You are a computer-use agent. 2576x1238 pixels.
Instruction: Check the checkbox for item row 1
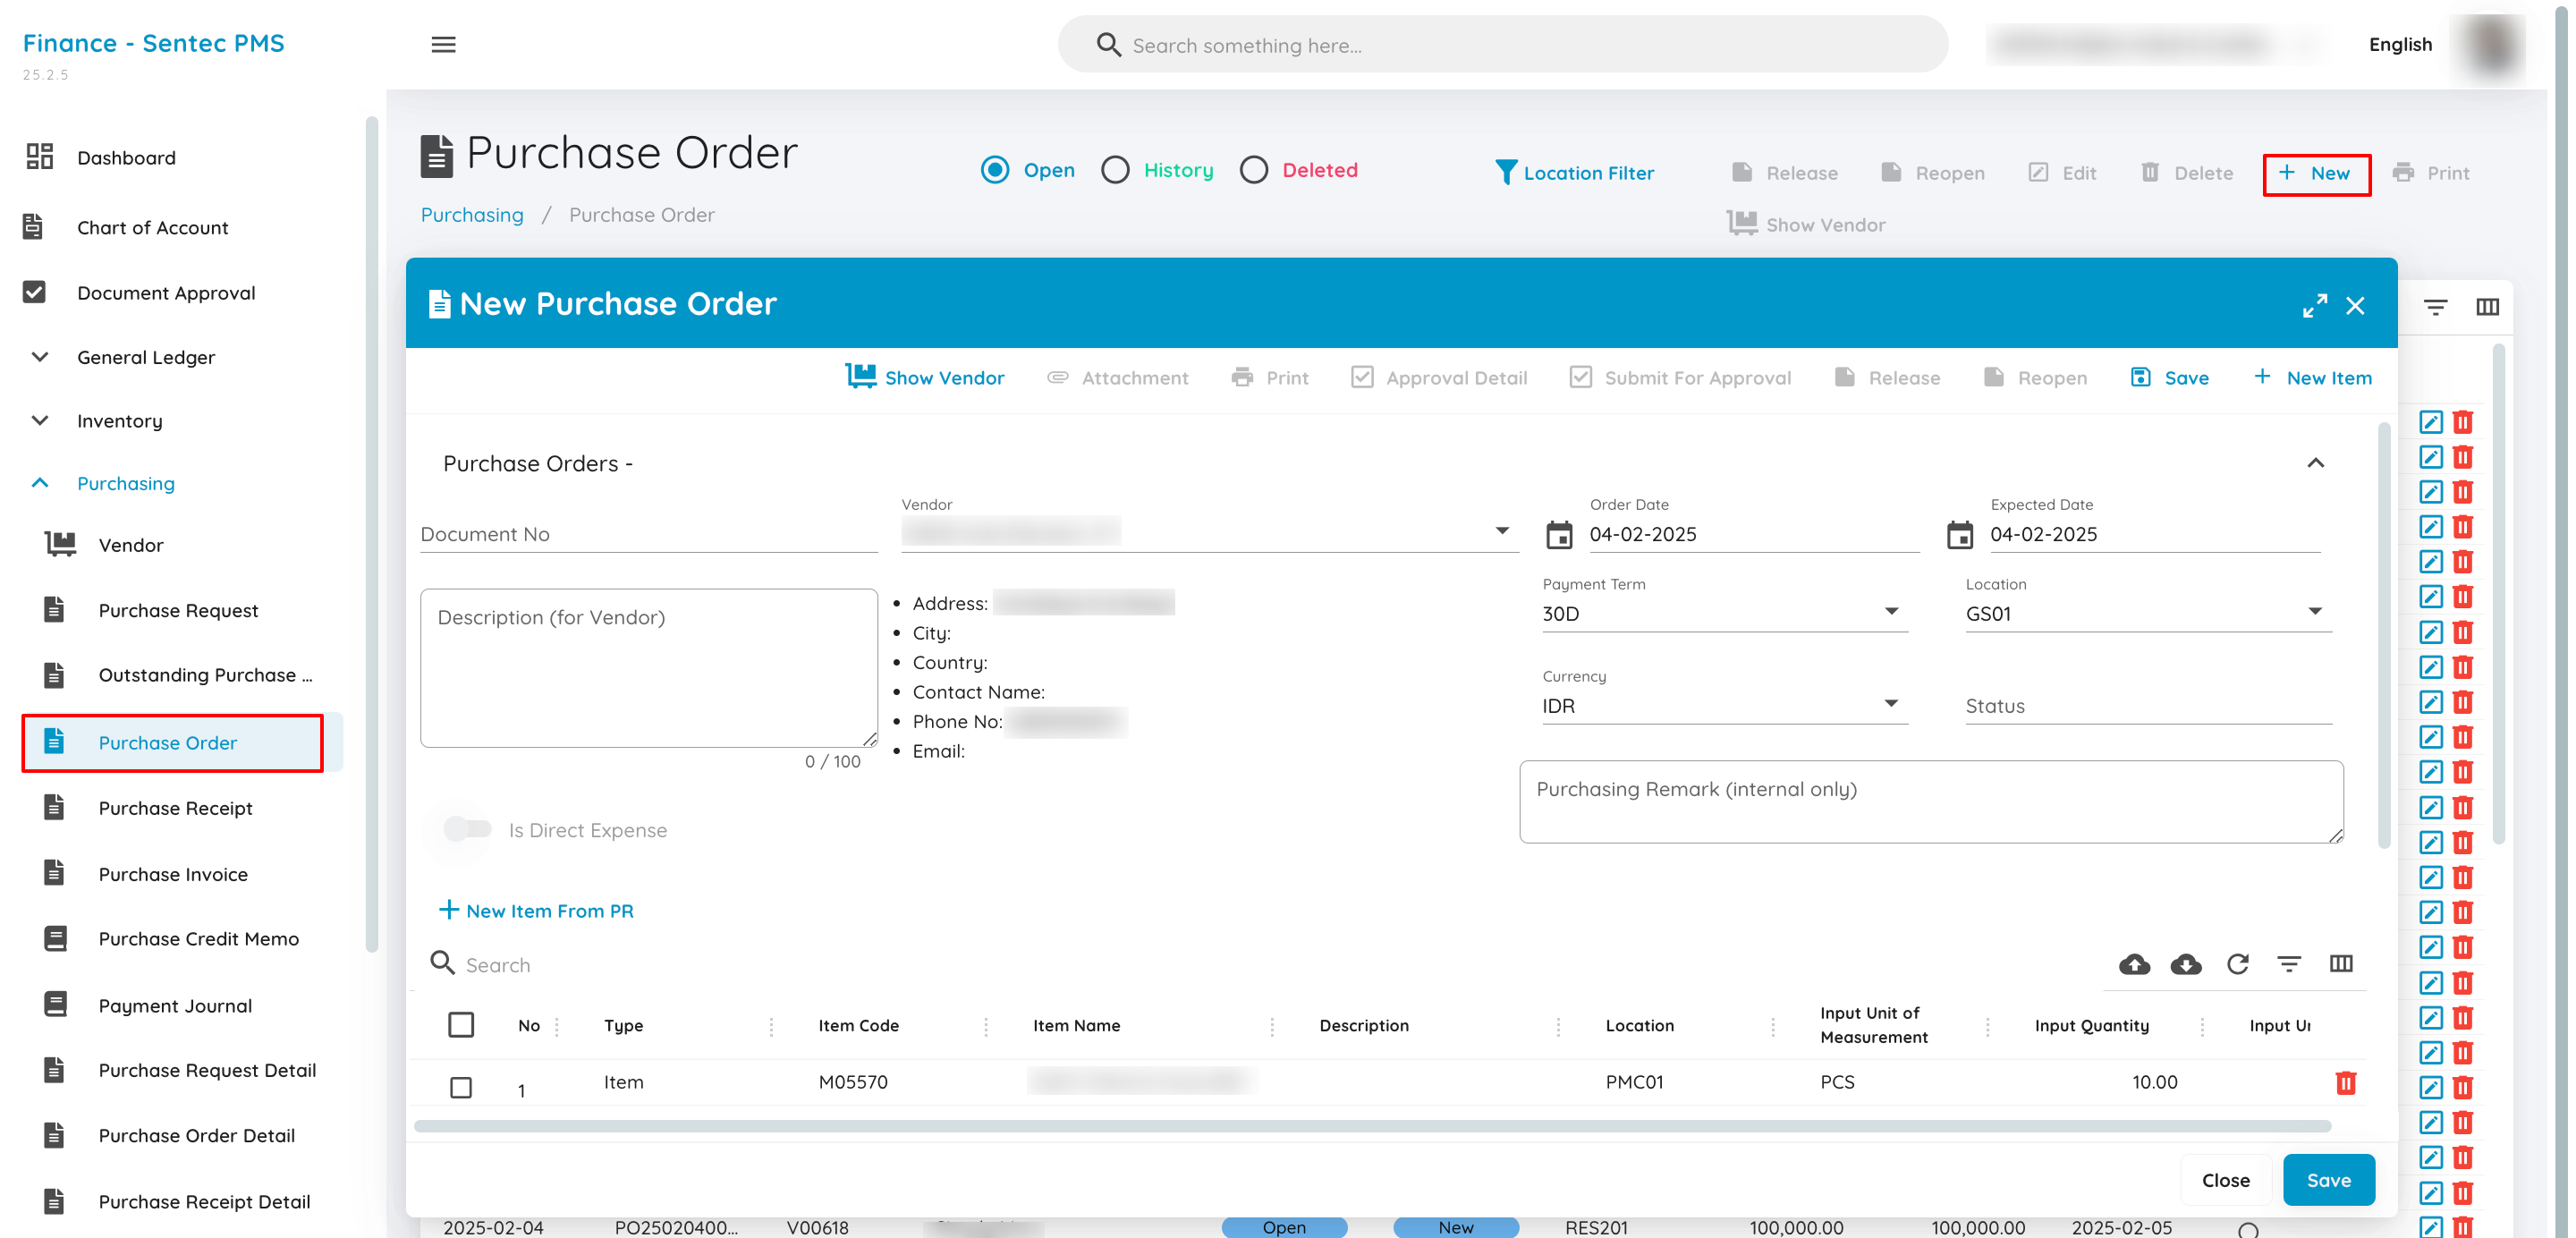click(461, 1087)
